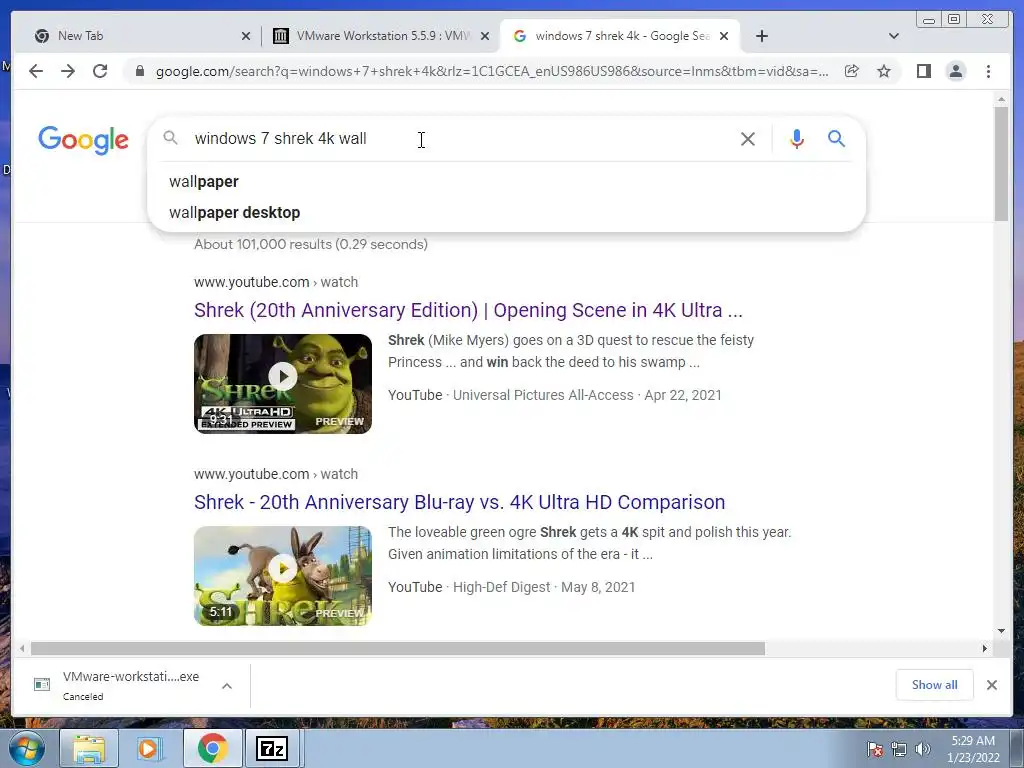Close the VMware Workstation tab
This screenshot has width=1024, height=768.
485,37
